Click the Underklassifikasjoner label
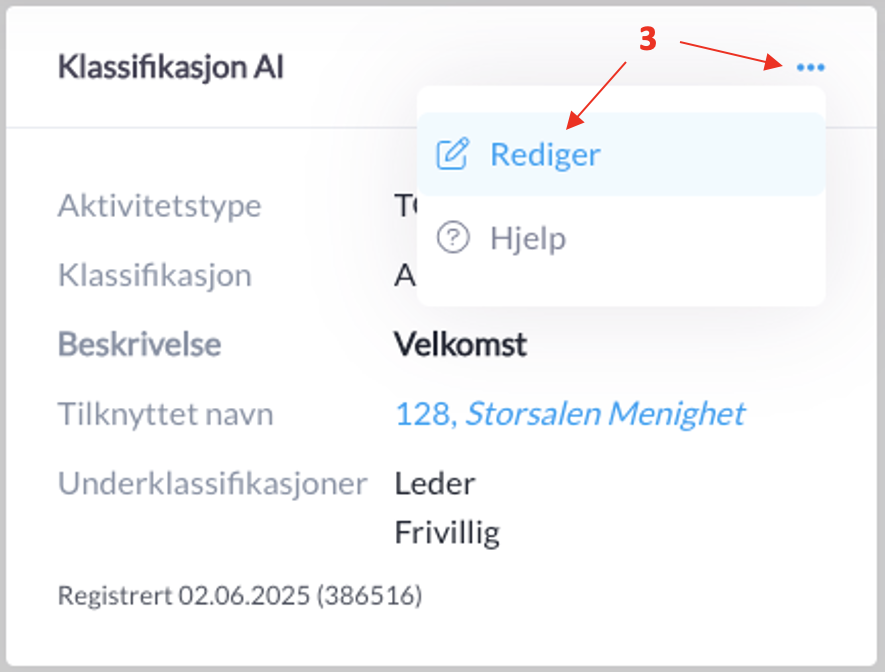This screenshot has width=886, height=672. click(x=212, y=483)
